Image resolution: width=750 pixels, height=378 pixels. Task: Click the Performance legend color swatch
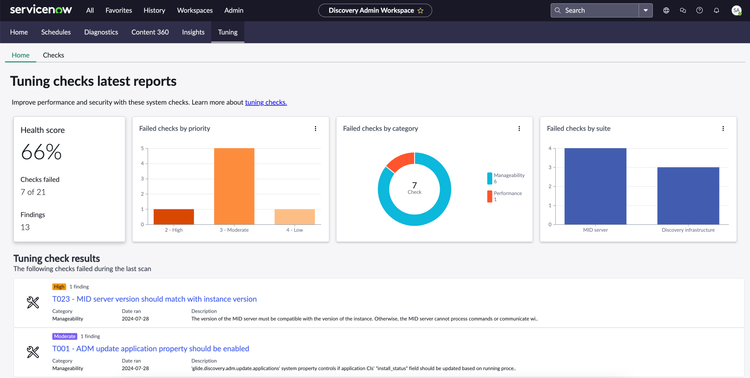coord(489,197)
